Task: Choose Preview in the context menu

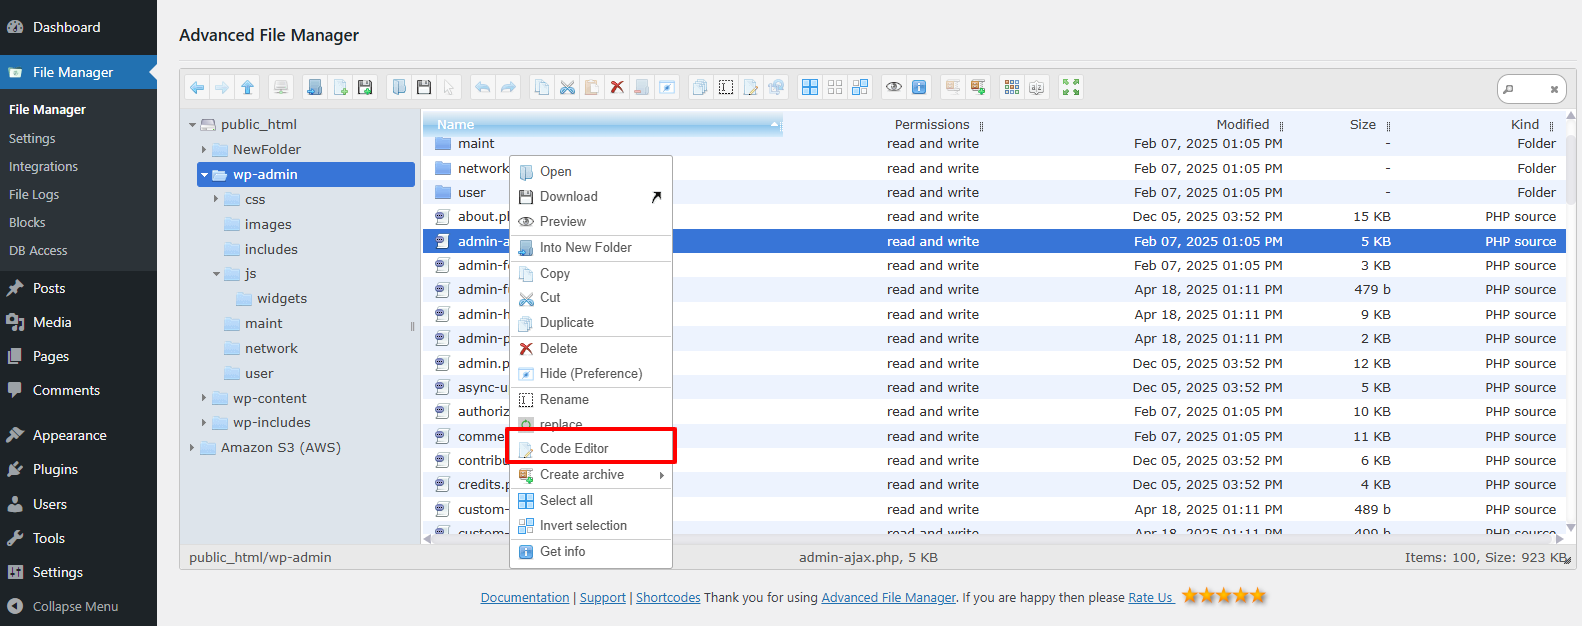Action: coord(591,222)
